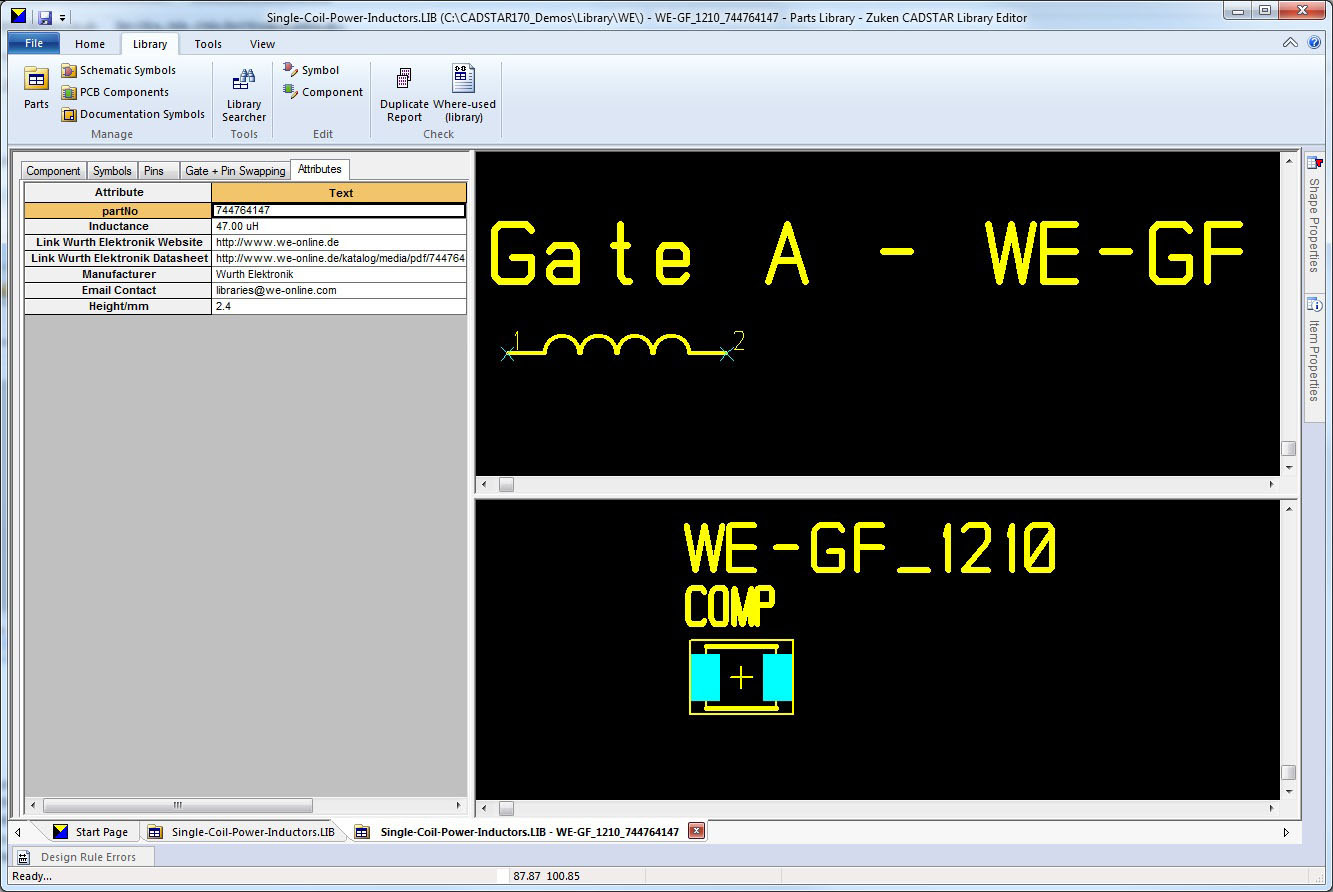
Task: Select the partNo attribute row header
Action: 118,211
